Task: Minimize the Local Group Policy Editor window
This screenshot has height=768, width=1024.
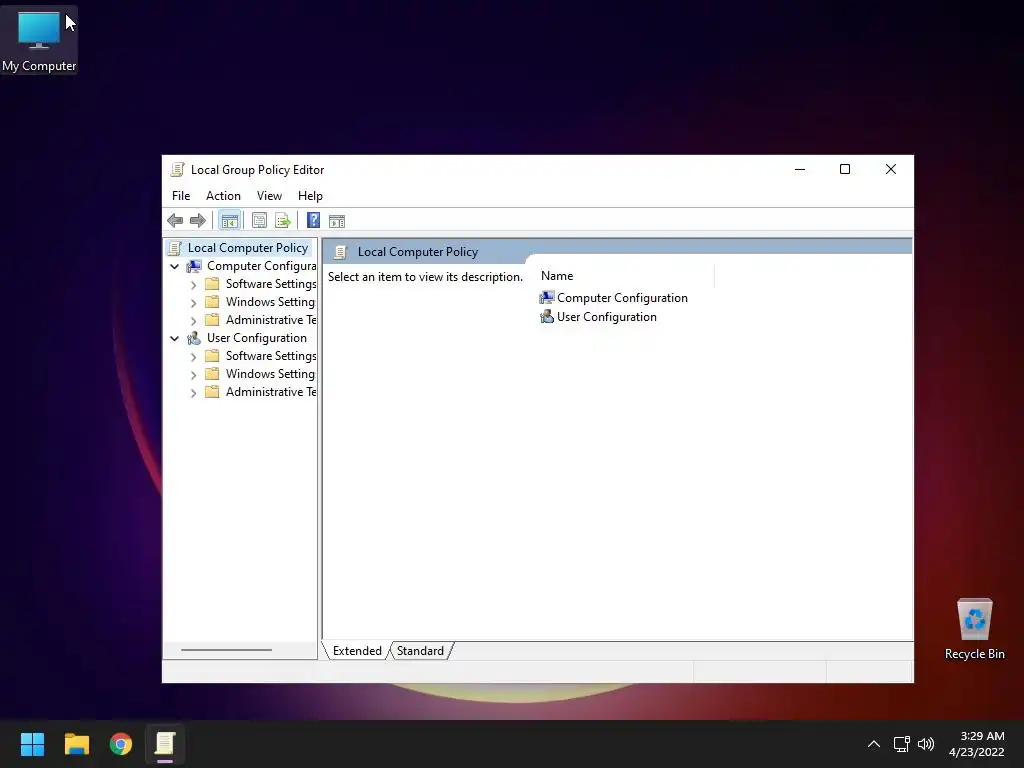Action: point(800,169)
